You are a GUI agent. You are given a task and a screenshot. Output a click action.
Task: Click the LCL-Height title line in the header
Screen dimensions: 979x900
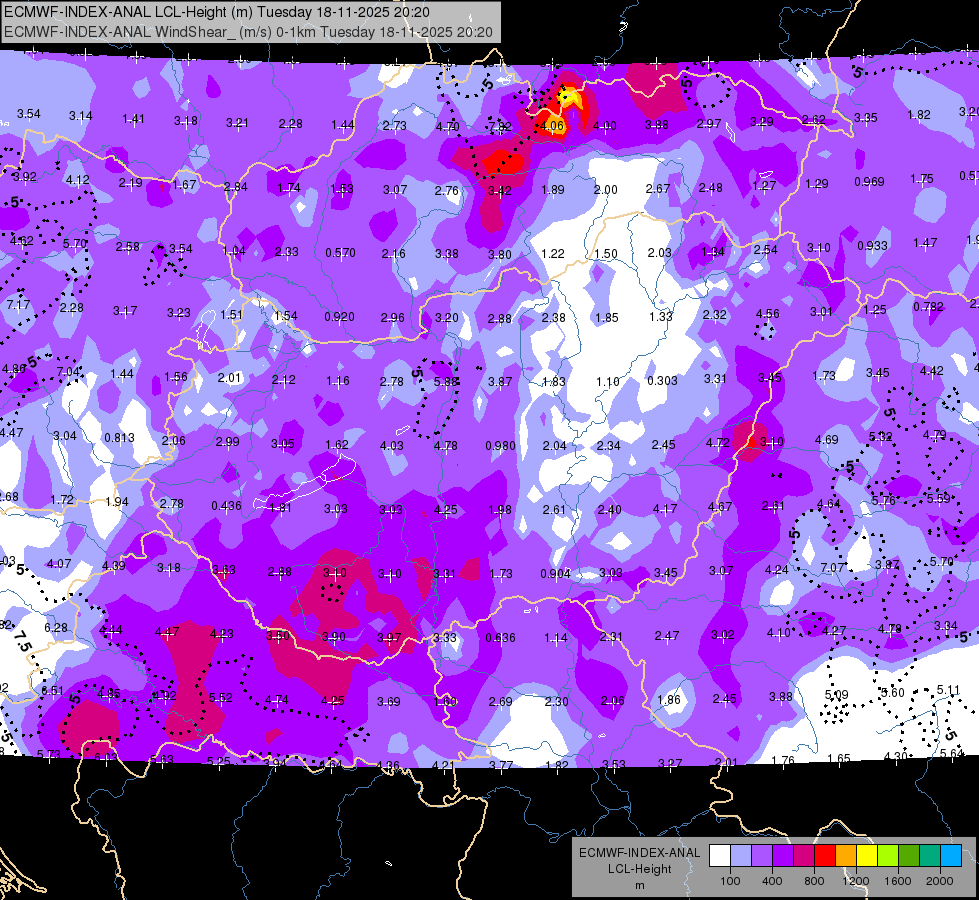[x=217, y=12]
